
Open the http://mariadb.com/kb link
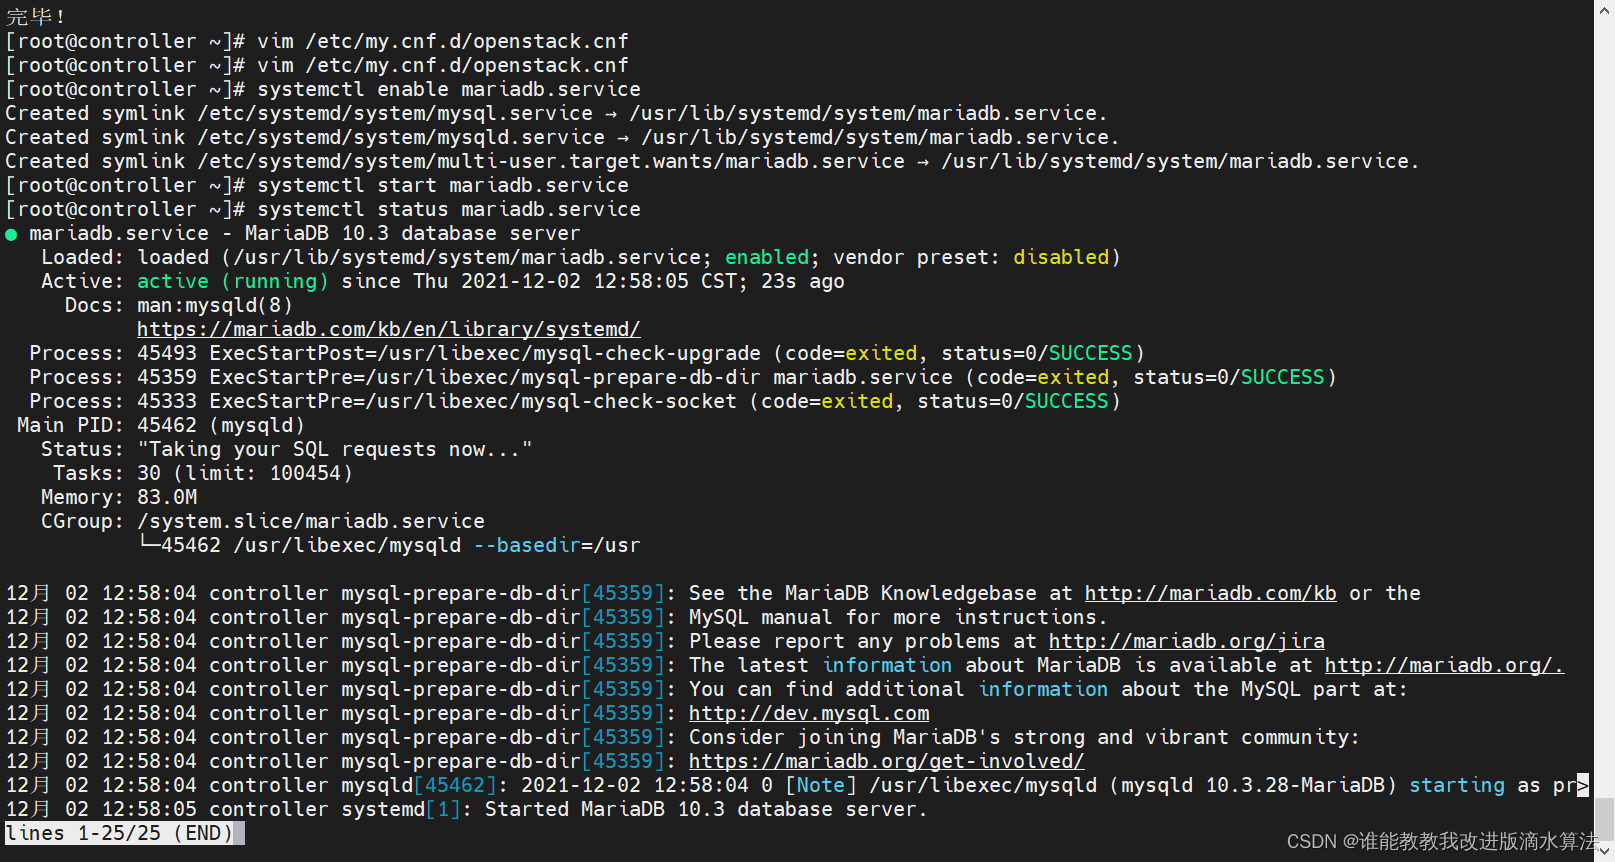[1210, 593]
